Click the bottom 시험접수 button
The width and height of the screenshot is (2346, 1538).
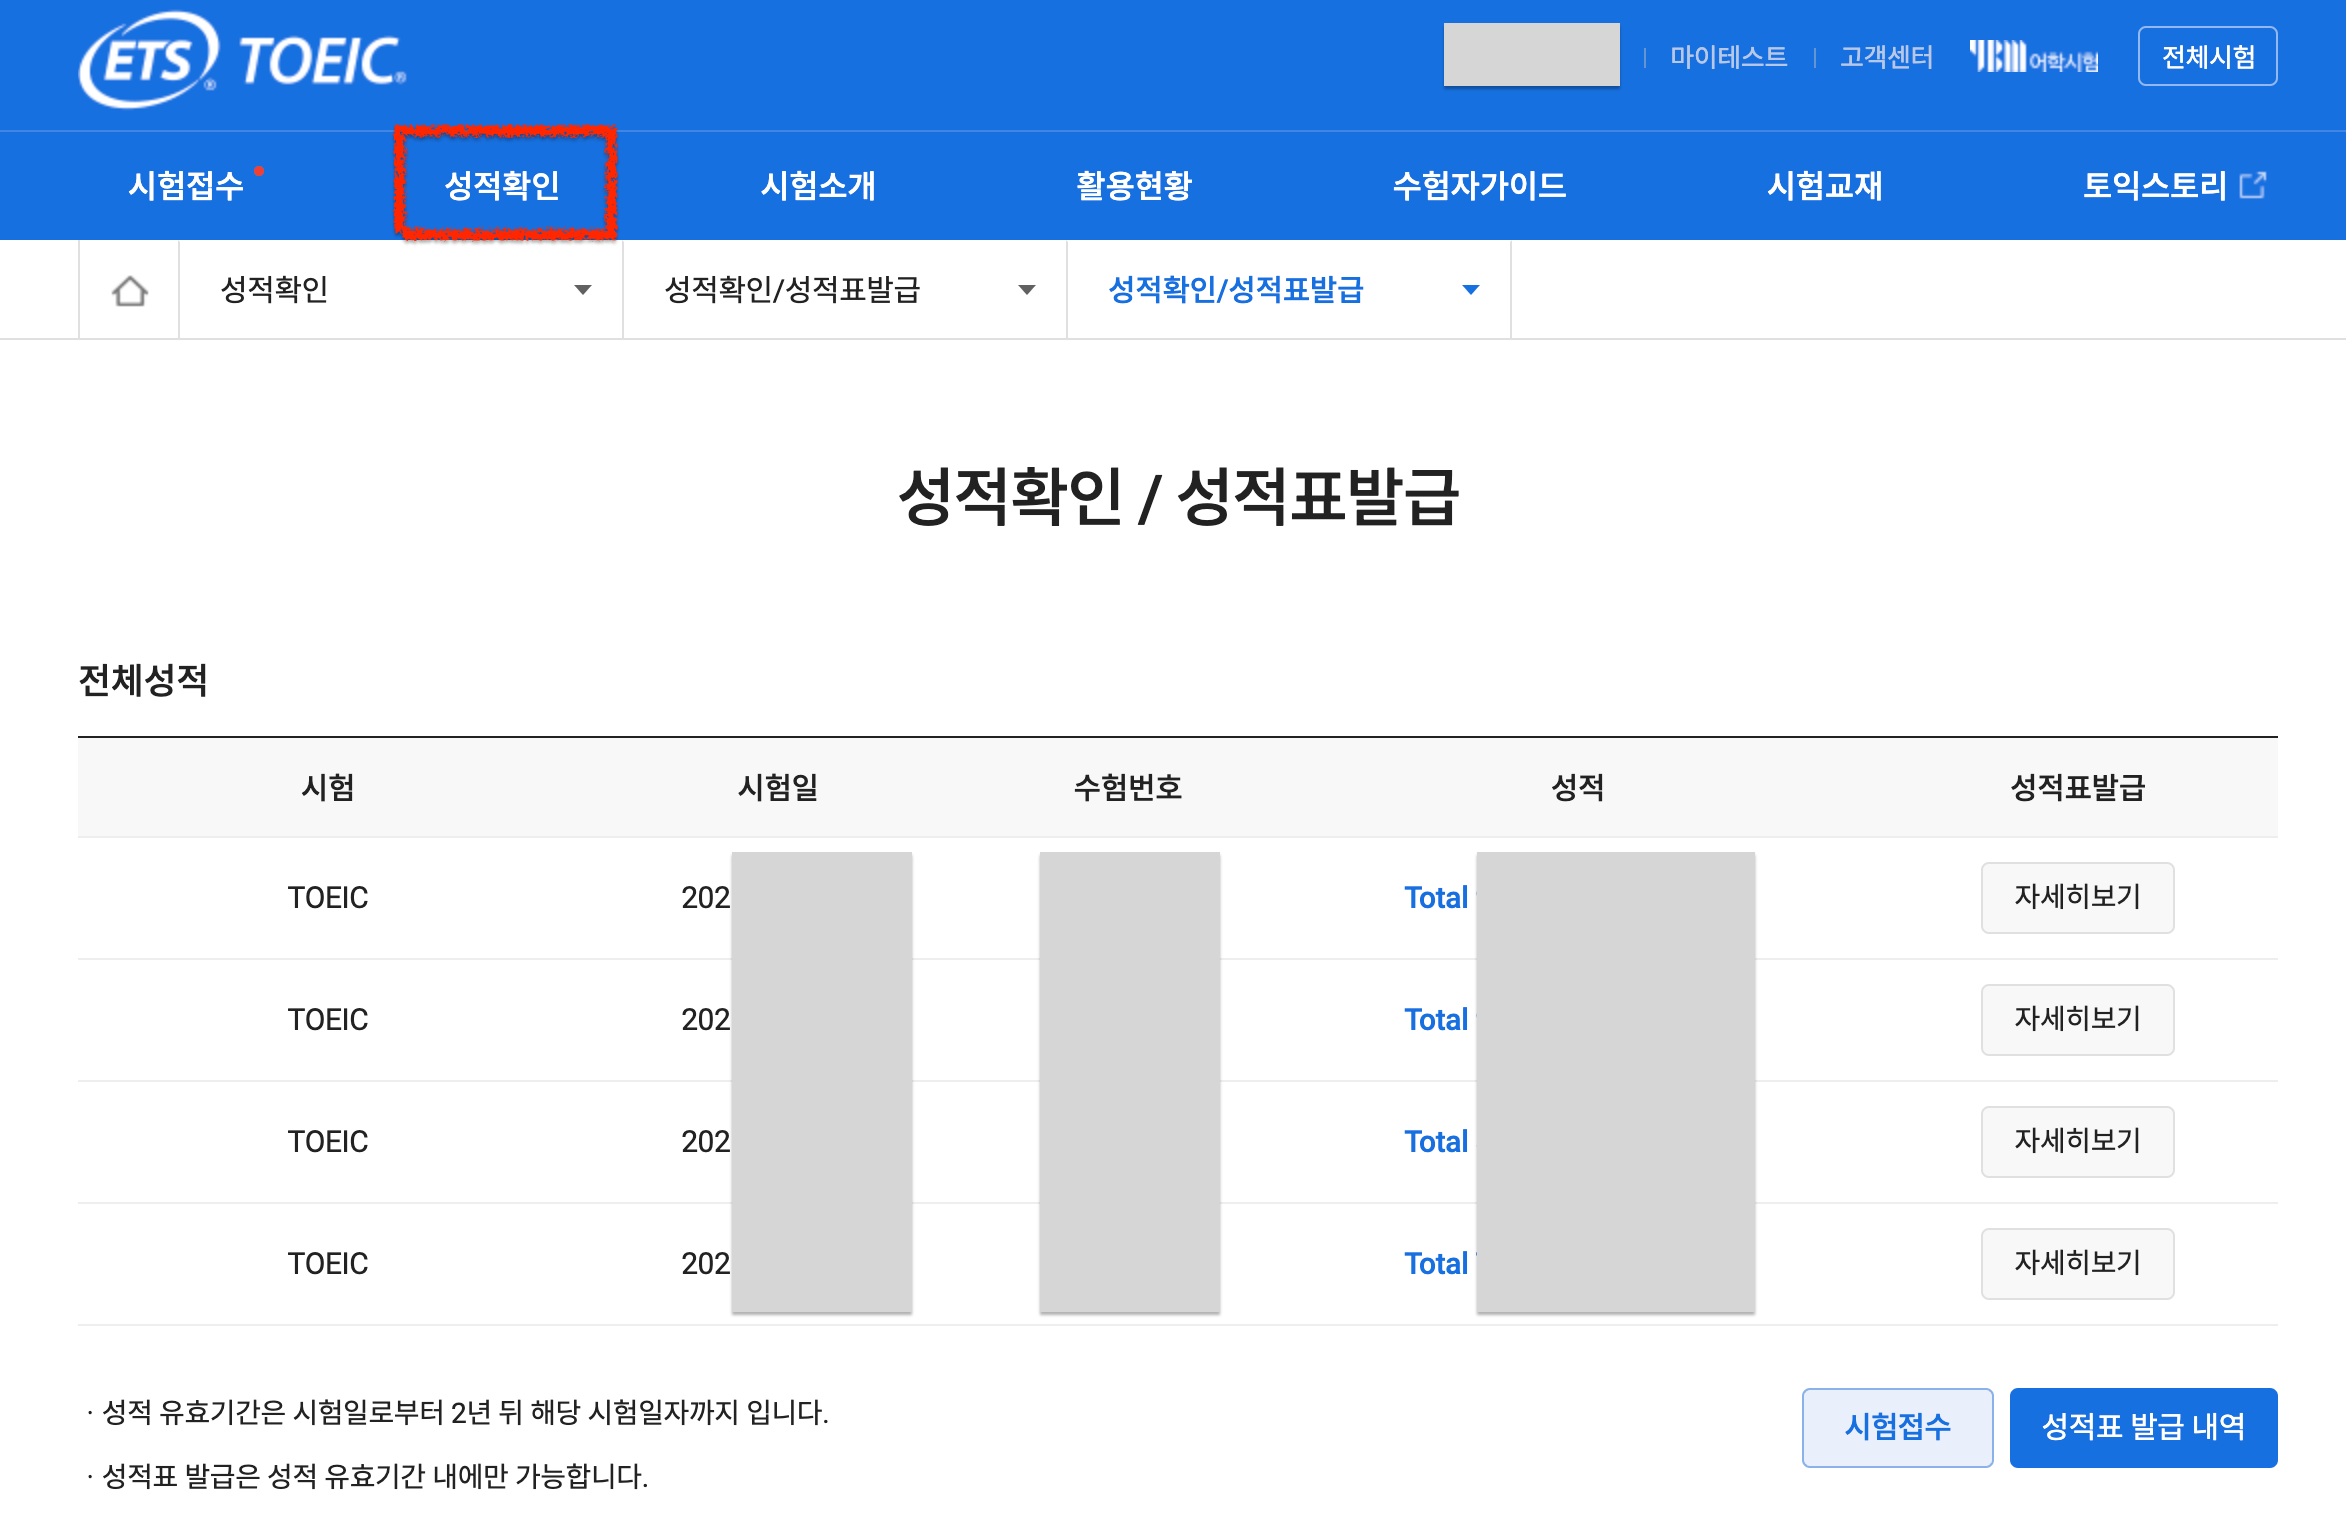click(x=1897, y=1427)
